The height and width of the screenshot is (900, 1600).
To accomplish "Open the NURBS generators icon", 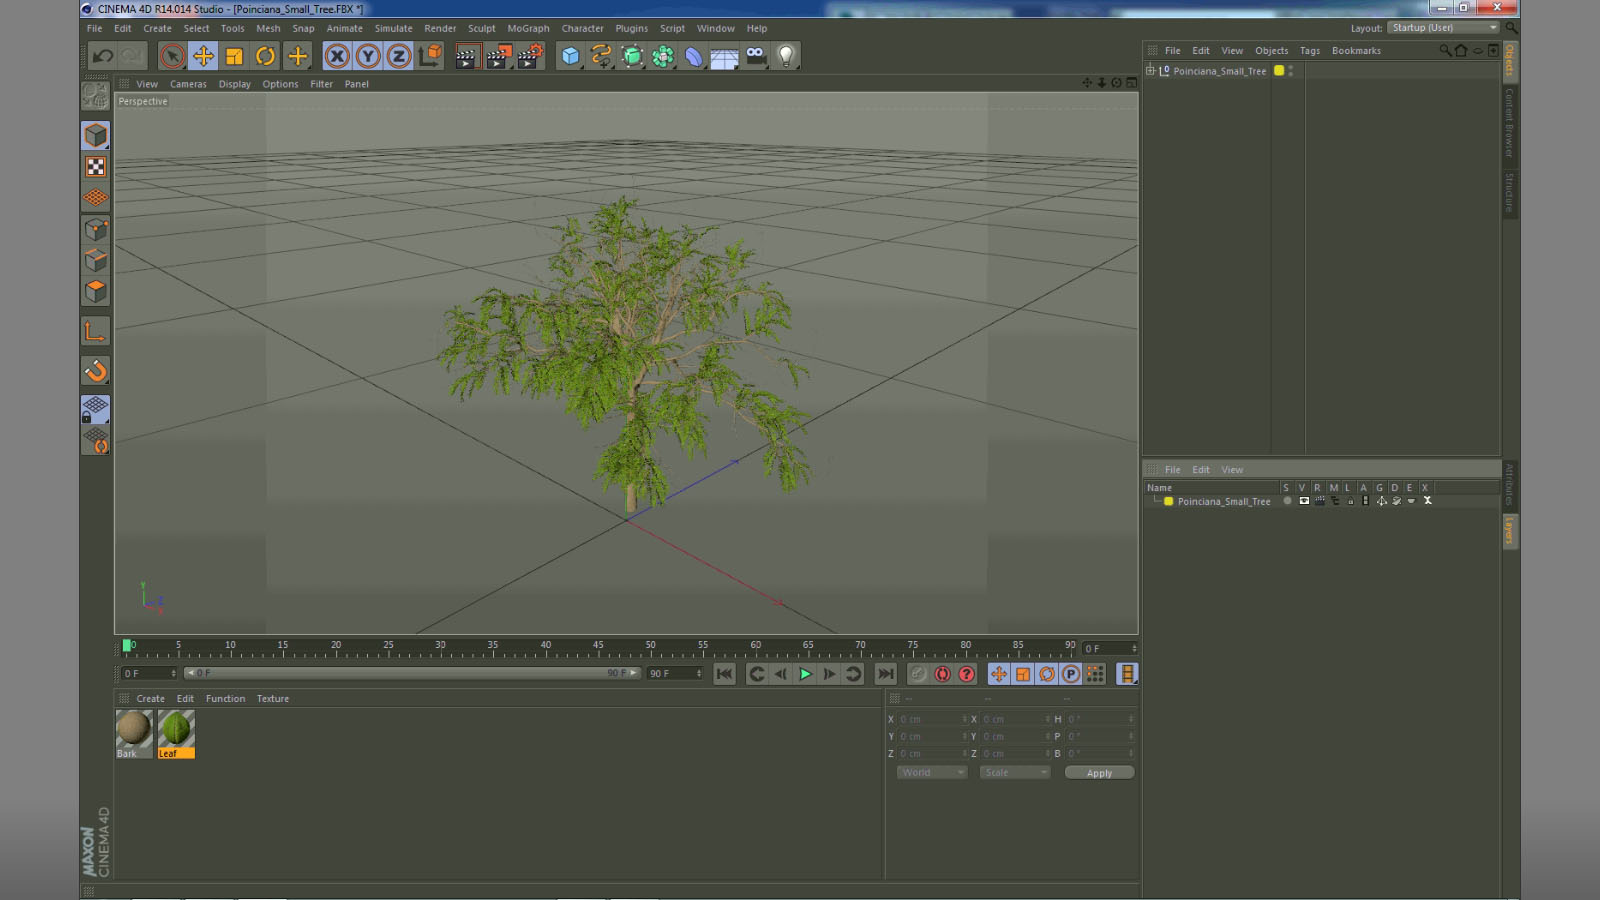I will pos(632,56).
